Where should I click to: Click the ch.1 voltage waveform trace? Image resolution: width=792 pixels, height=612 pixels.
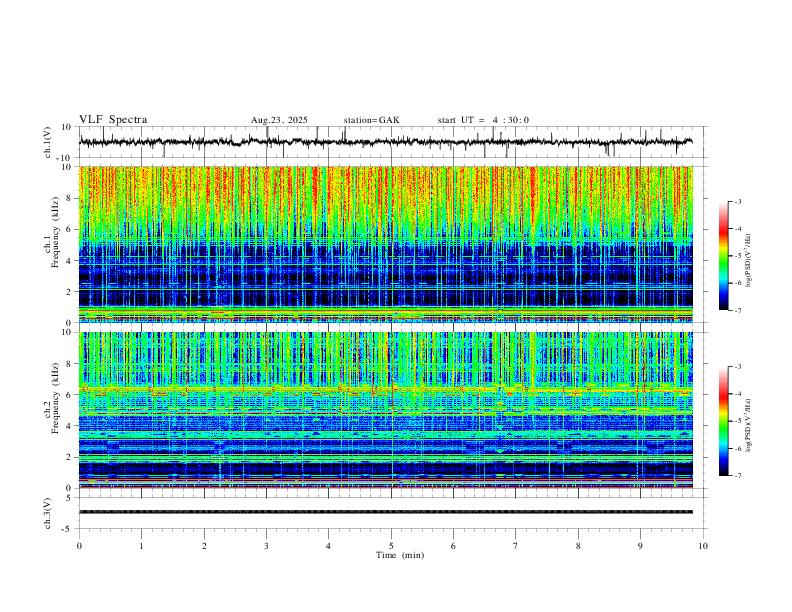point(386,142)
